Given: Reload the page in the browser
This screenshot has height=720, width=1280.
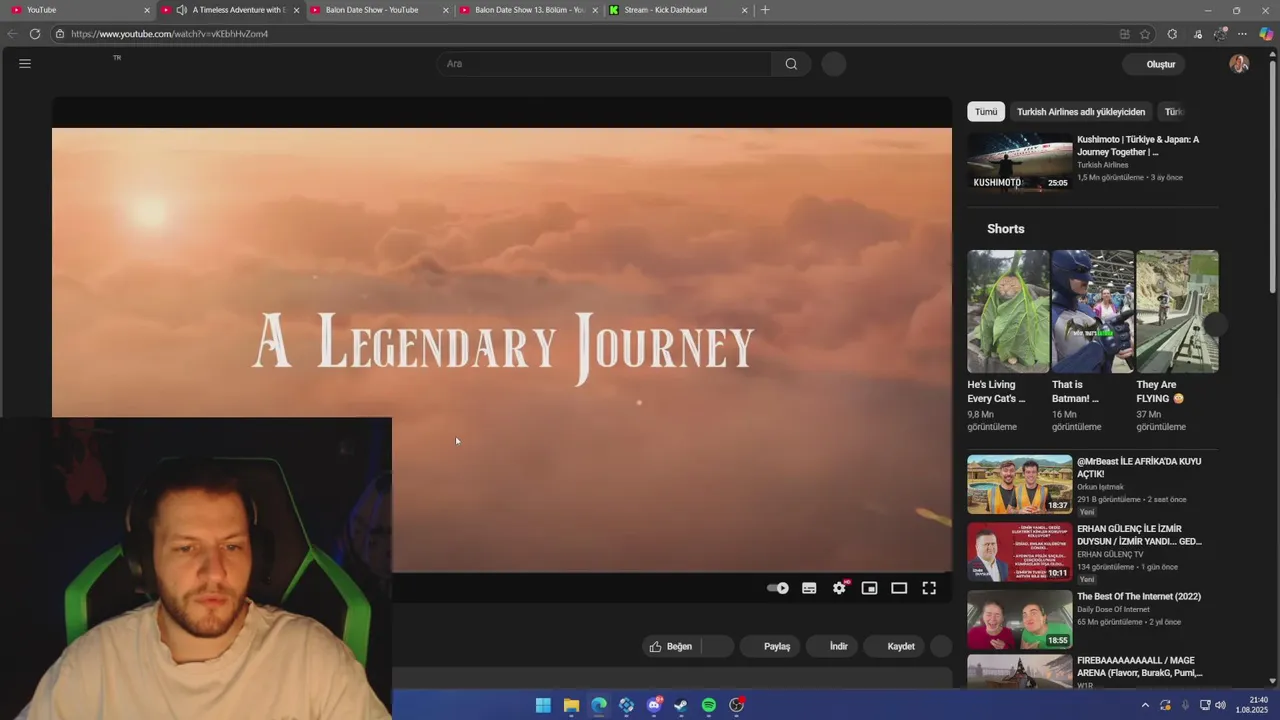Looking at the screenshot, I should [x=35, y=34].
